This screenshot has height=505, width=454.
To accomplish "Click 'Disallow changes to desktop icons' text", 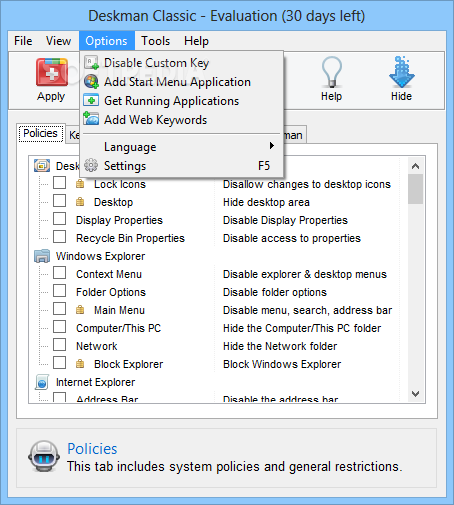I will coord(307,184).
